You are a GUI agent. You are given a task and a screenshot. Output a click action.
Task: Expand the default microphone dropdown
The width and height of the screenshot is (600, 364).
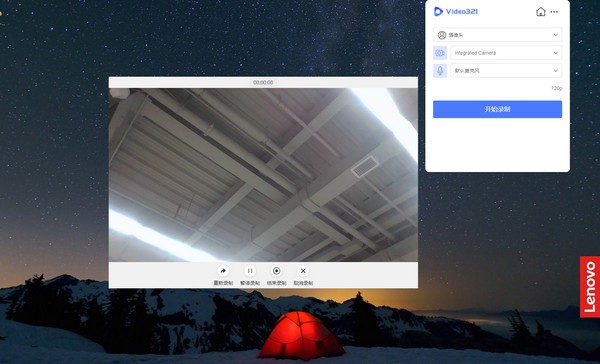[506, 71]
